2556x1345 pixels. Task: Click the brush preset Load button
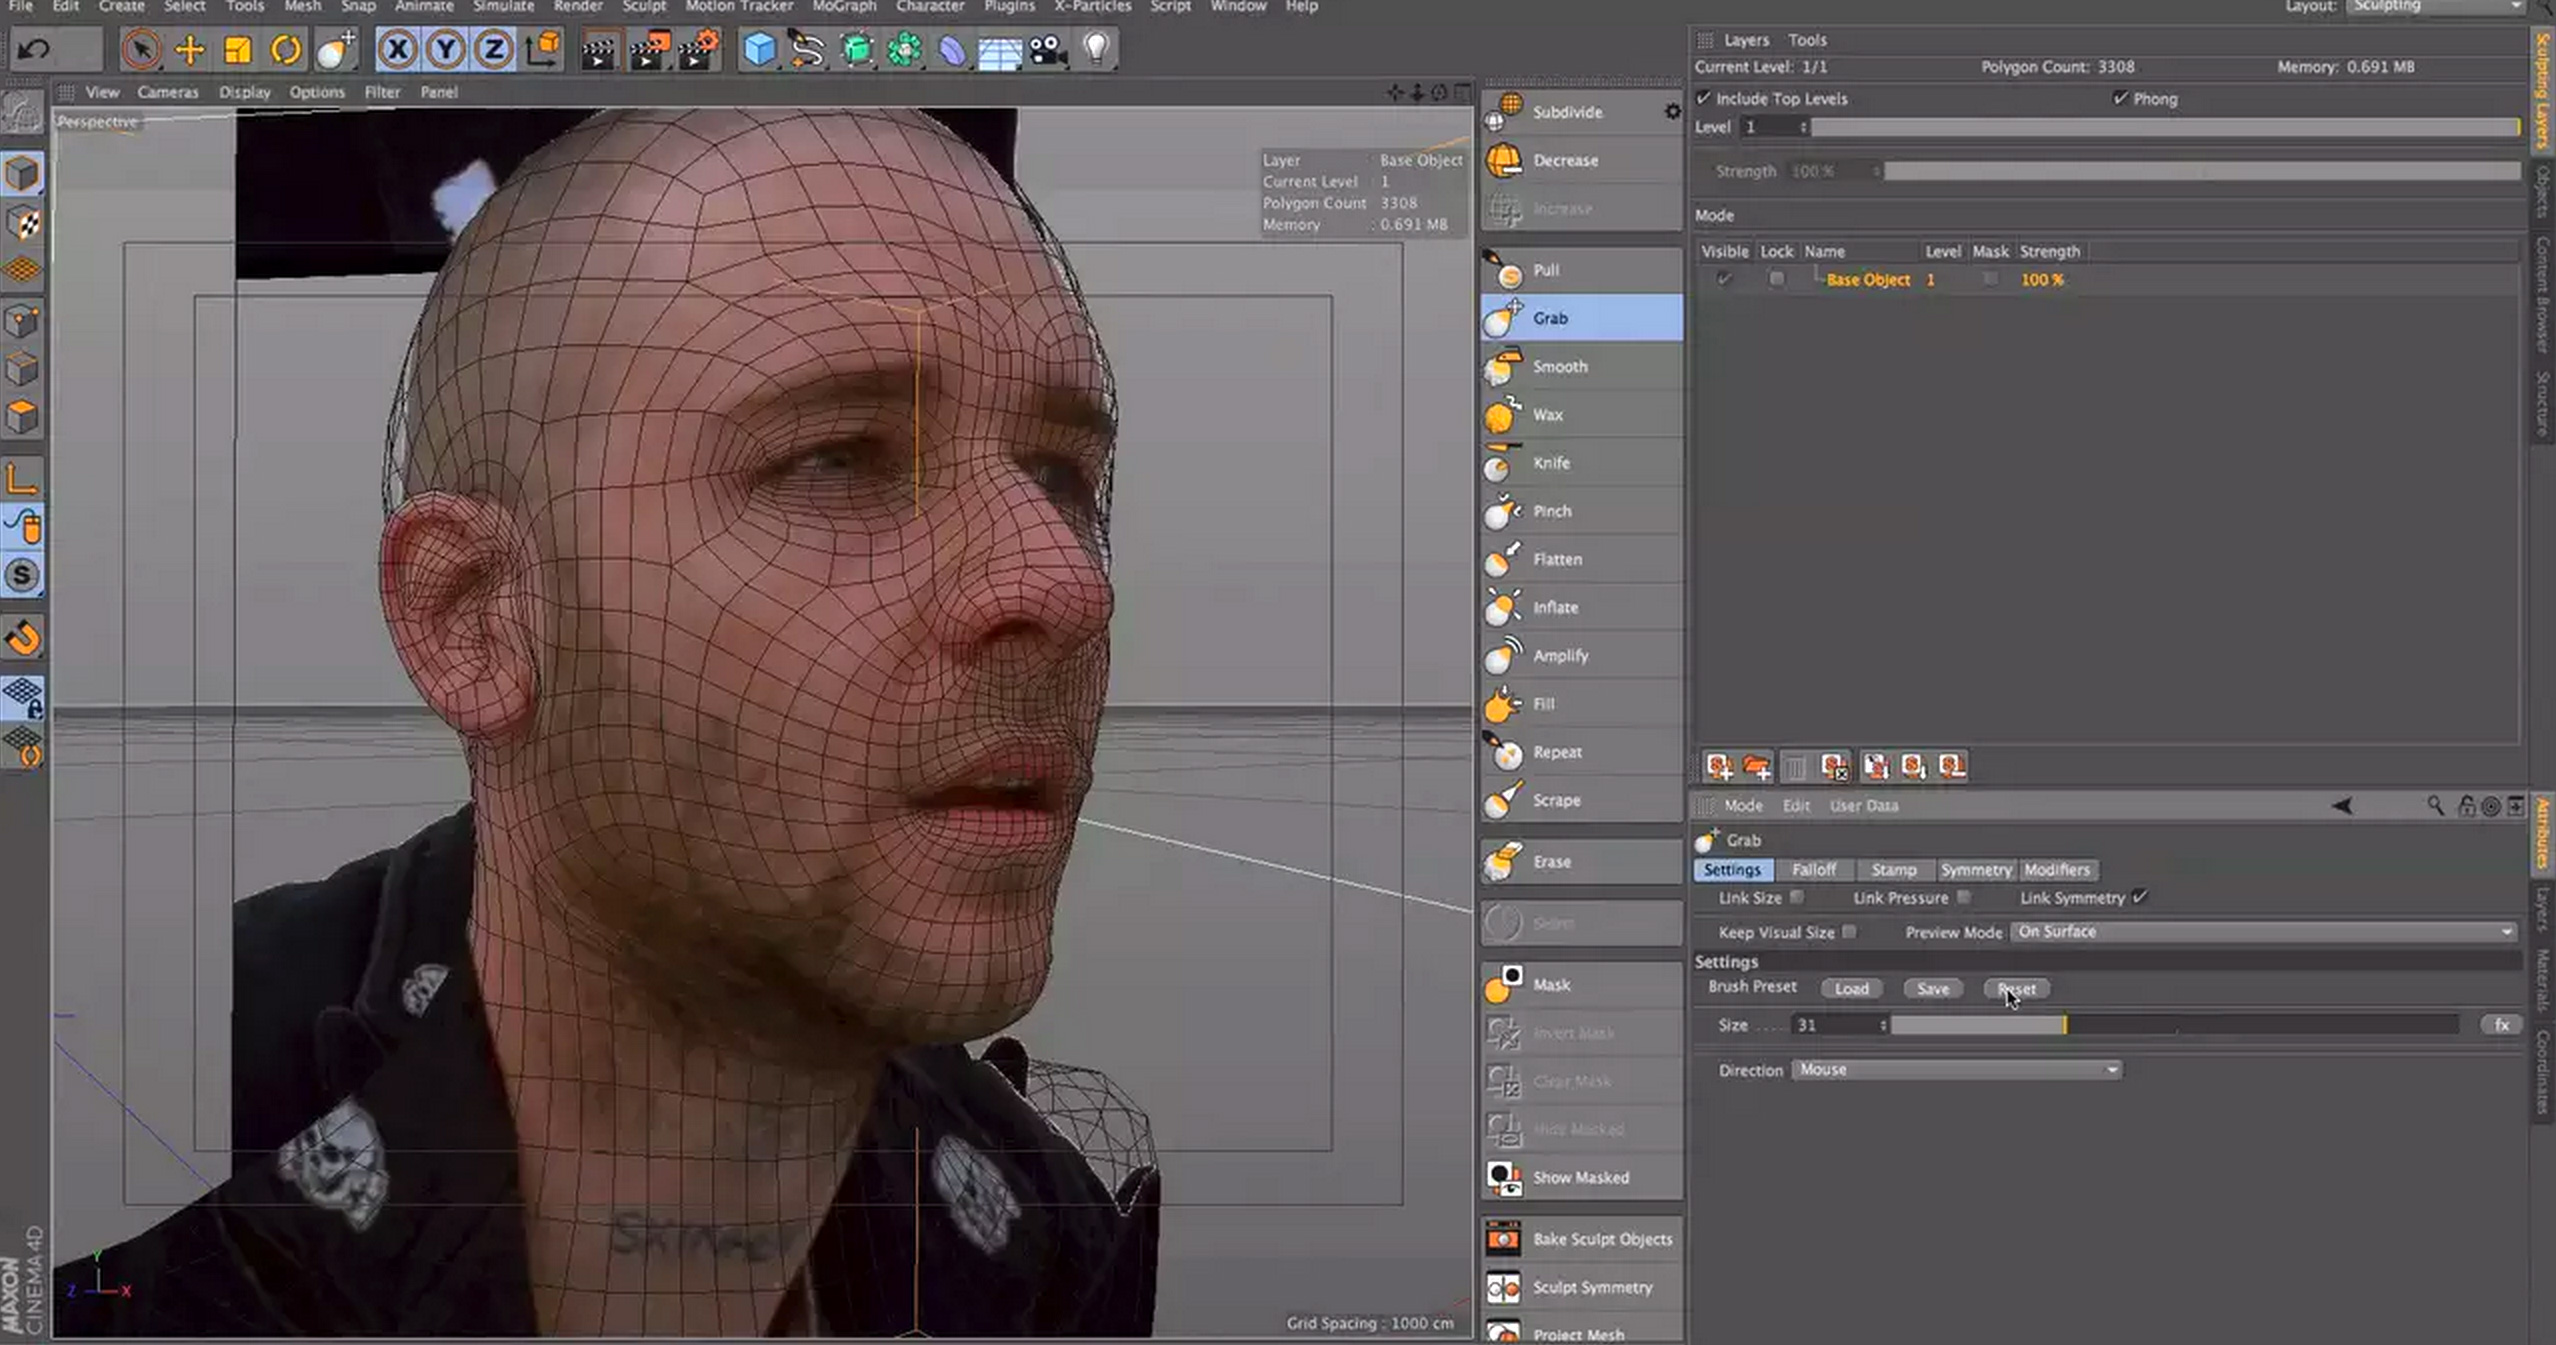[1851, 989]
